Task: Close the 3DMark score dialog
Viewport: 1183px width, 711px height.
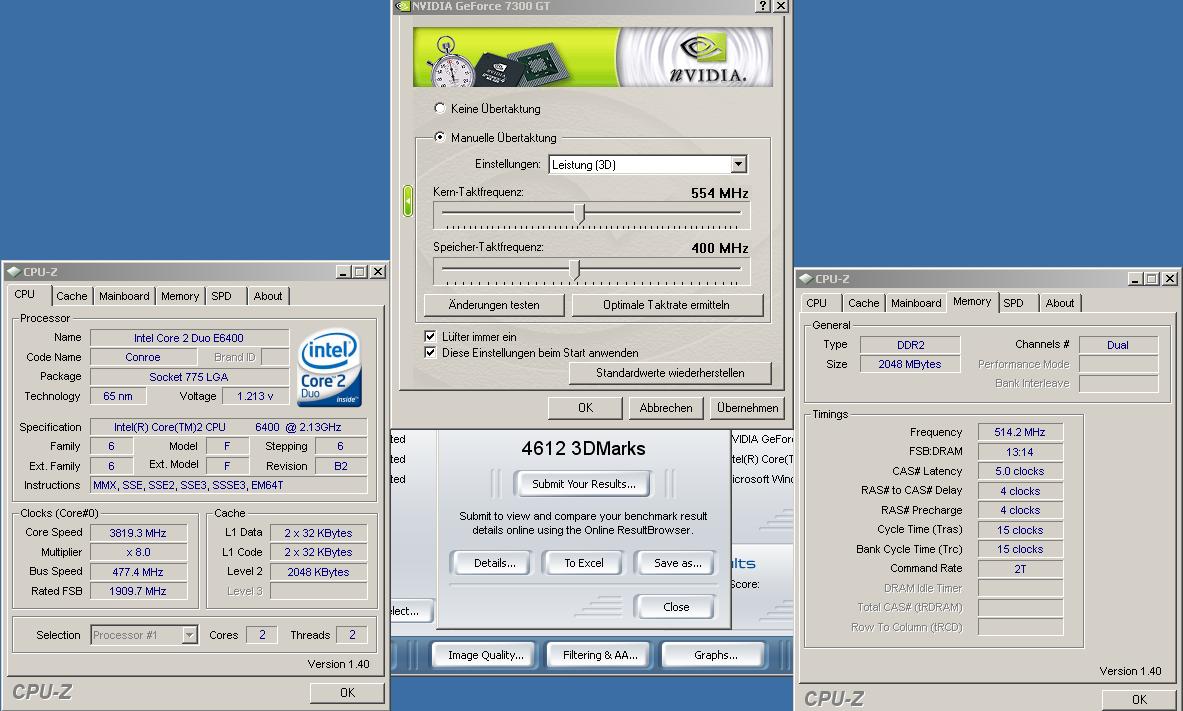Action: [x=676, y=607]
